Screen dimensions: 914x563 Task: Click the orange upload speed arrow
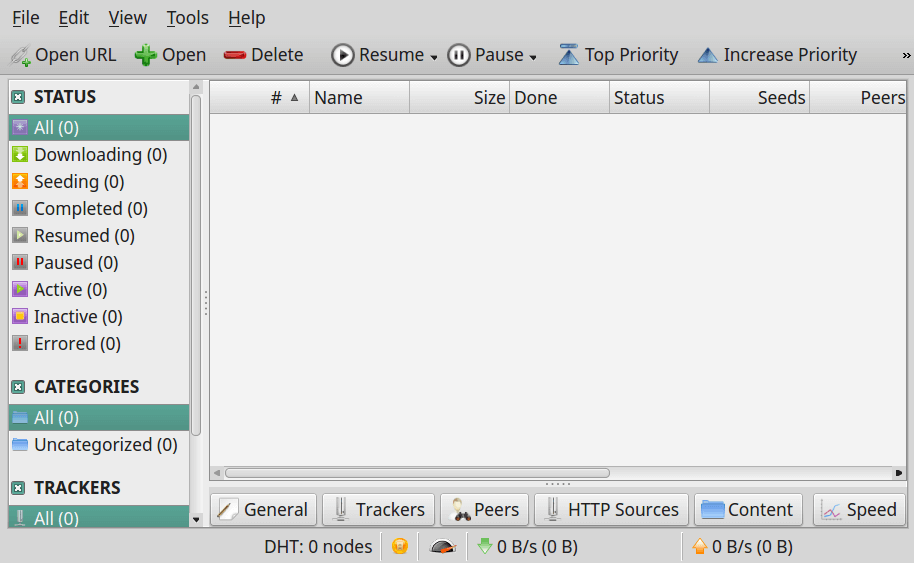pos(699,546)
